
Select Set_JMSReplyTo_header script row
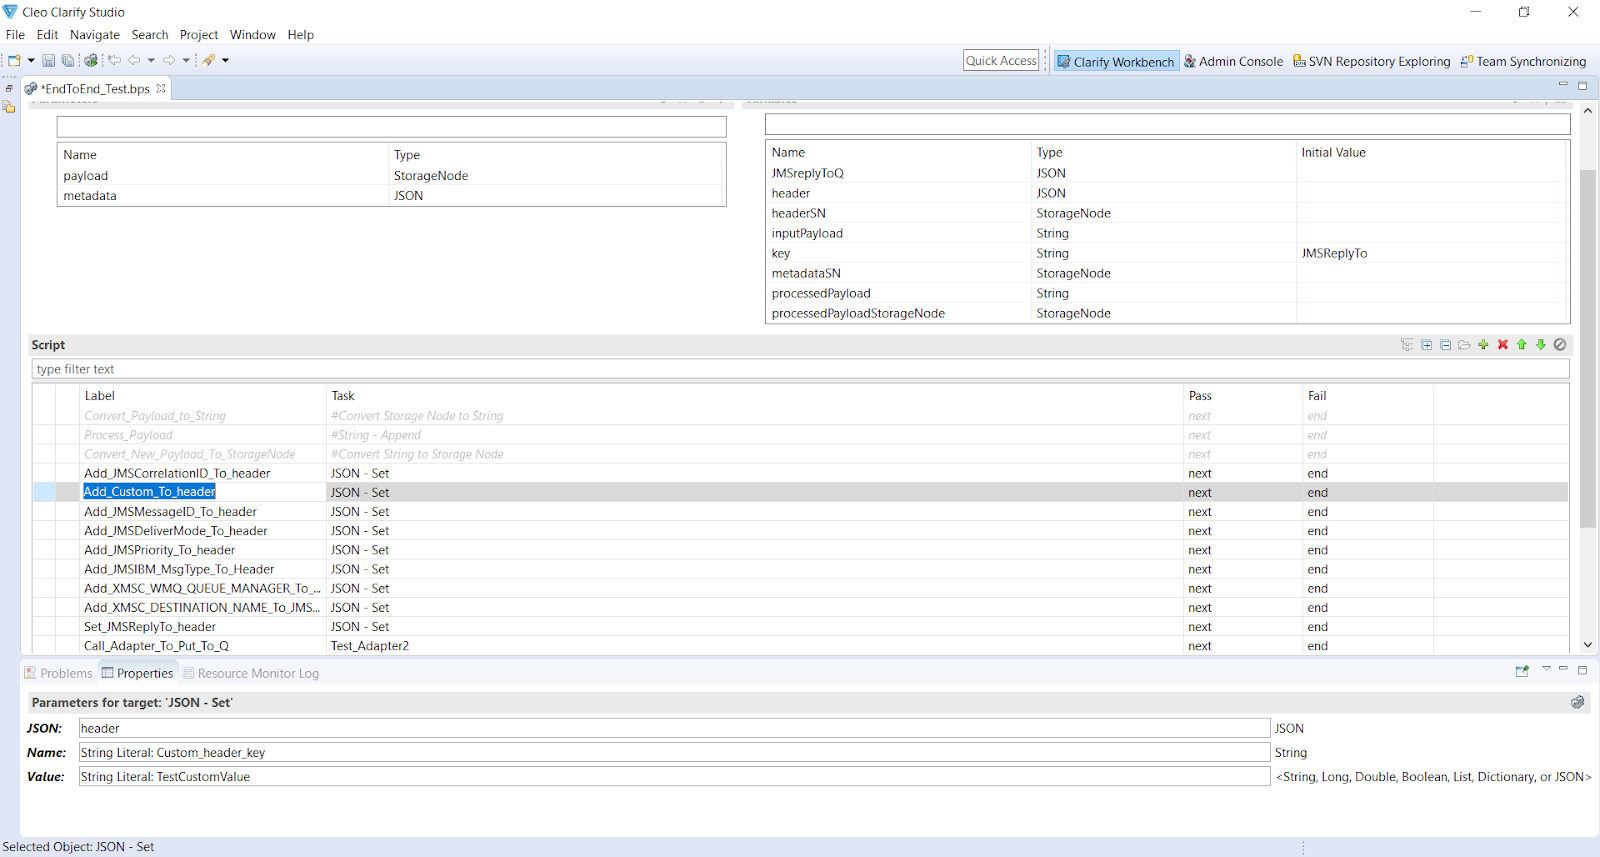click(x=800, y=627)
